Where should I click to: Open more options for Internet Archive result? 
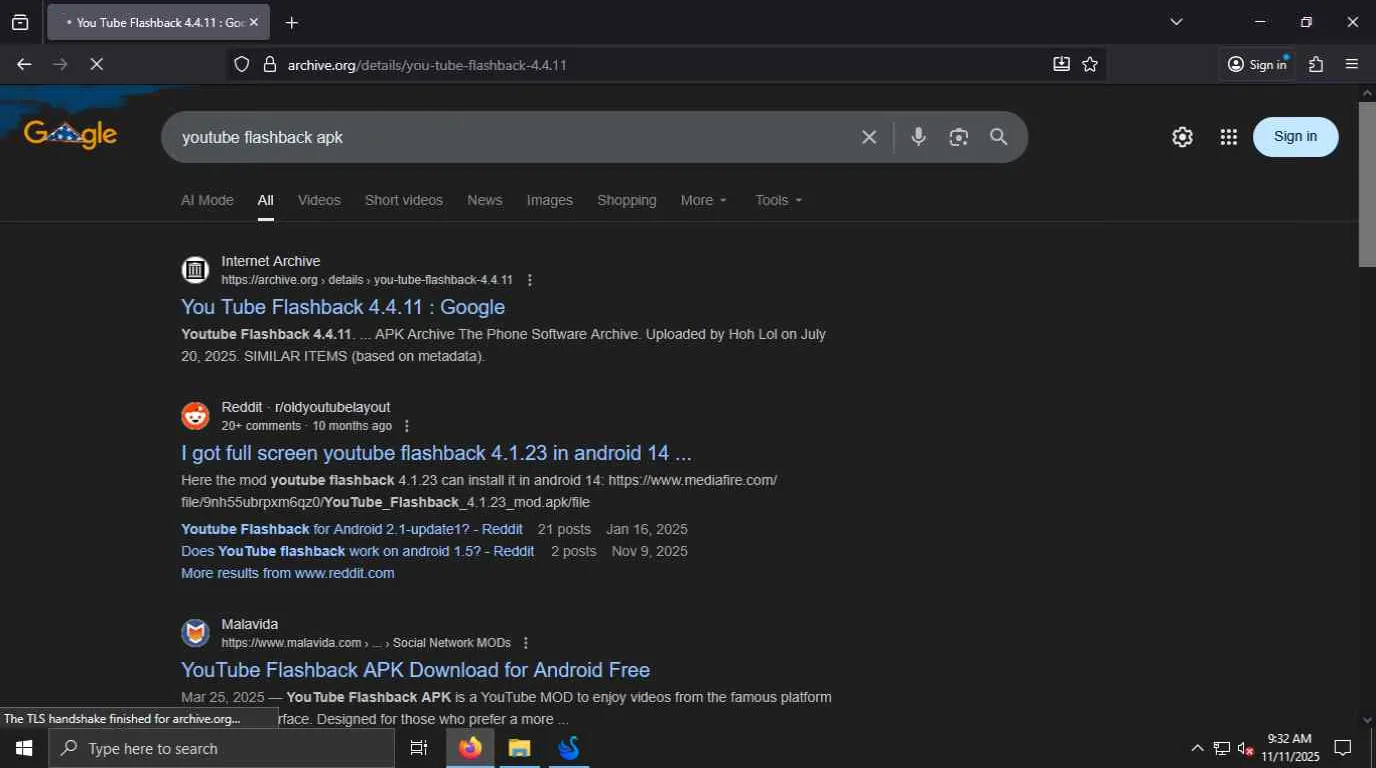(x=530, y=280)
